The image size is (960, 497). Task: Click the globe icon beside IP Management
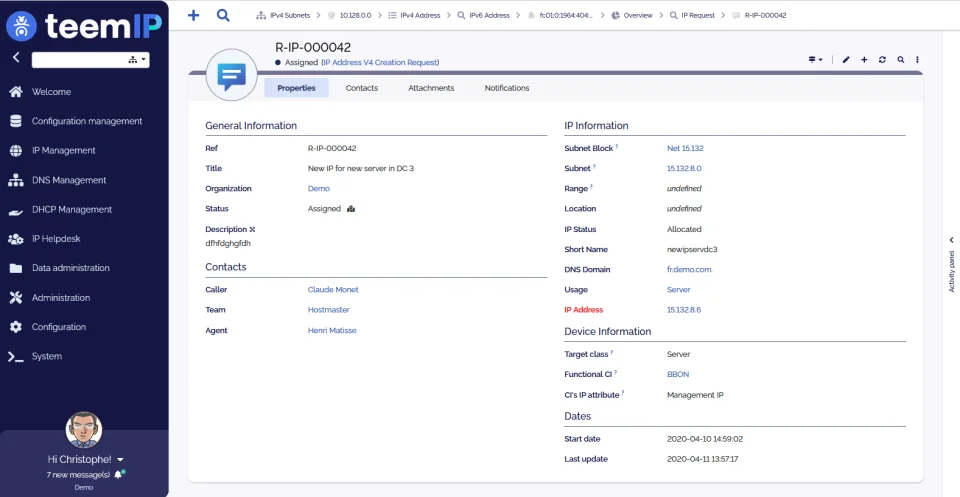[x=16, y=151]
